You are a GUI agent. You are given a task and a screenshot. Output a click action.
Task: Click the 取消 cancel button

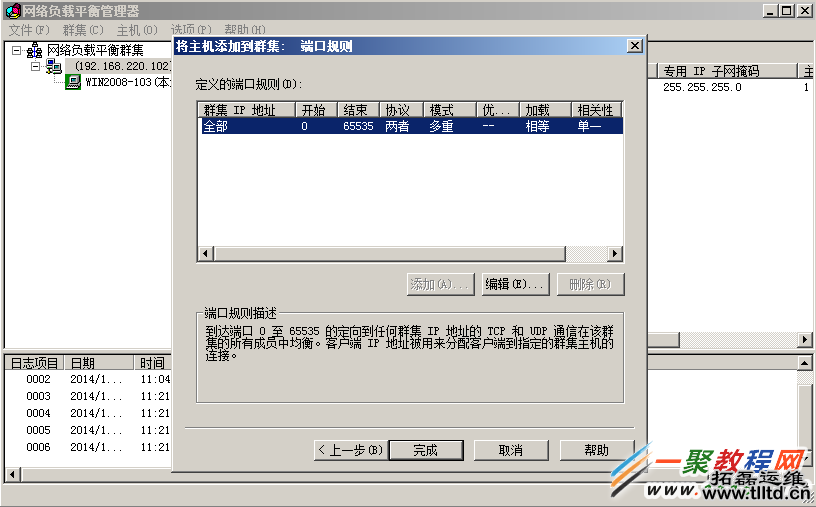point(511,450)
